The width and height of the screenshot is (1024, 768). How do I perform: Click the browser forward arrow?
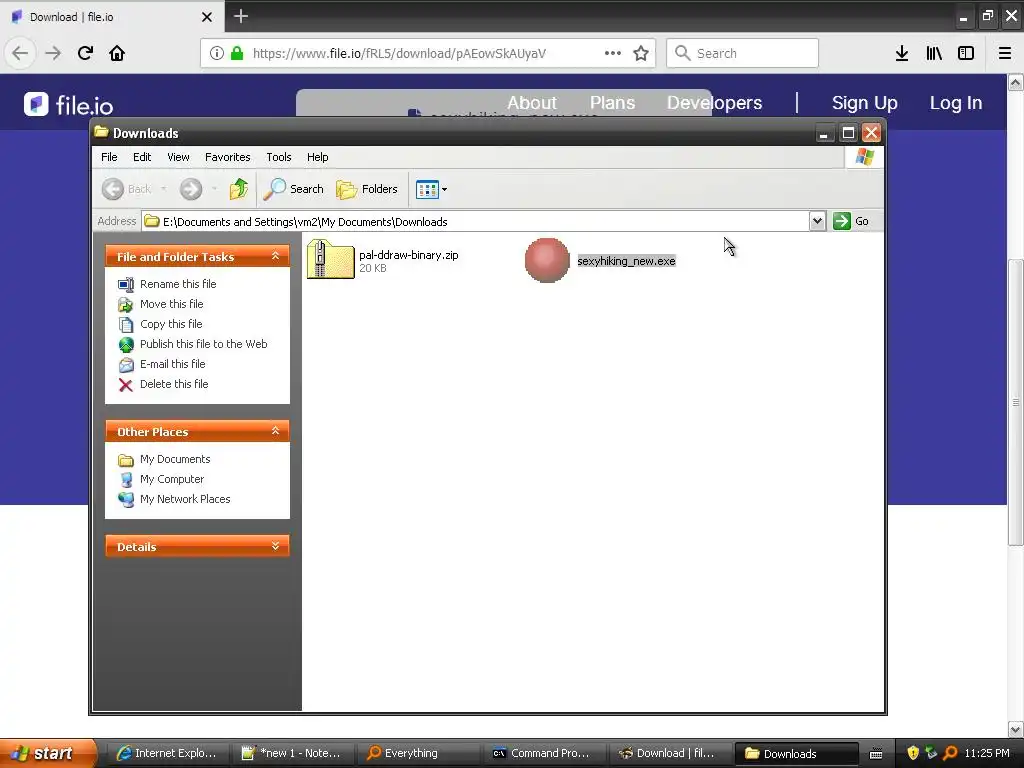[53, 53]
